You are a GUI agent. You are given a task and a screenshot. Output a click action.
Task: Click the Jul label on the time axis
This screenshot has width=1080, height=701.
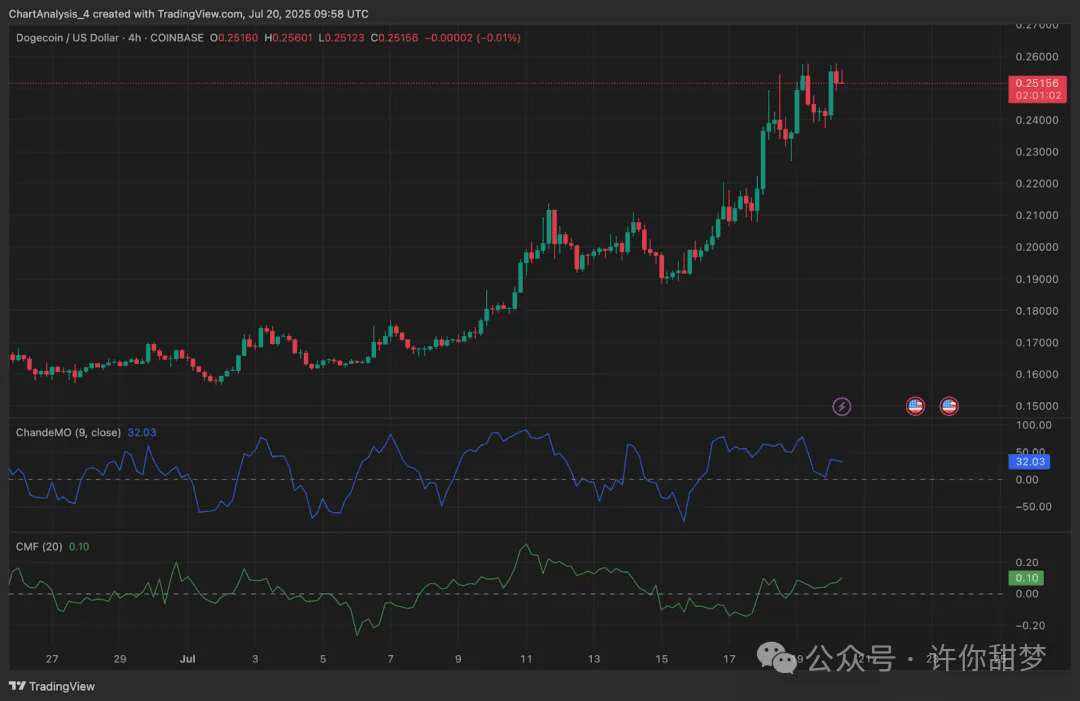coord(187,659)
